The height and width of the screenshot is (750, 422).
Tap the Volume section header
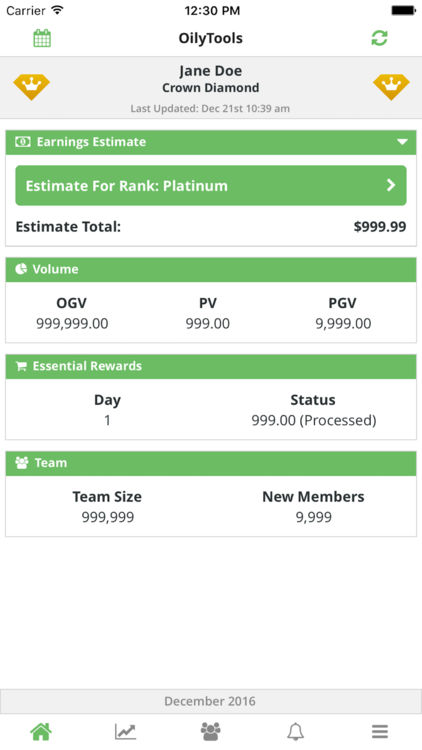click(x=211, y=269)
